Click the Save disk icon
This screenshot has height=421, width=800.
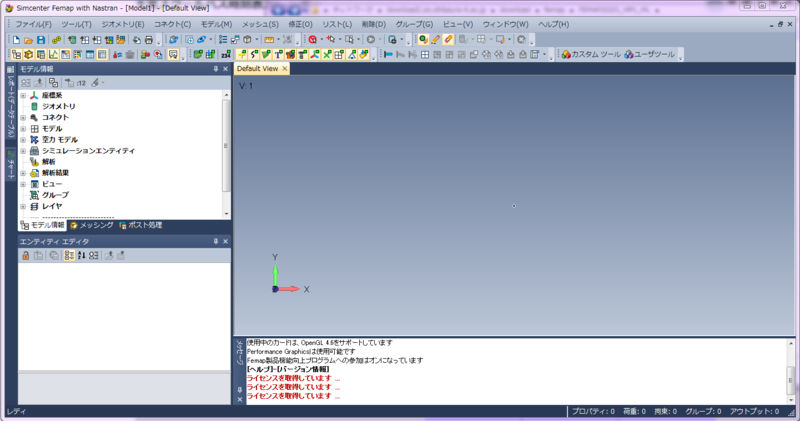point(41,39)
